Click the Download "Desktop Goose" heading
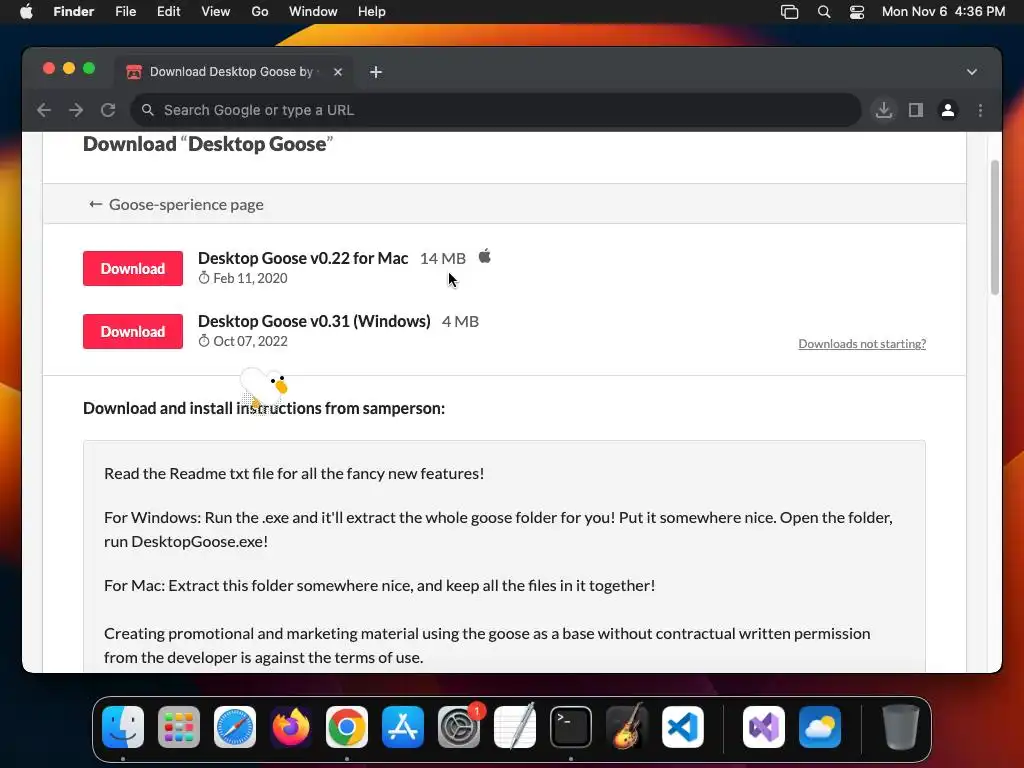Viewport: 1024px width, 768px height. point(208,144)
